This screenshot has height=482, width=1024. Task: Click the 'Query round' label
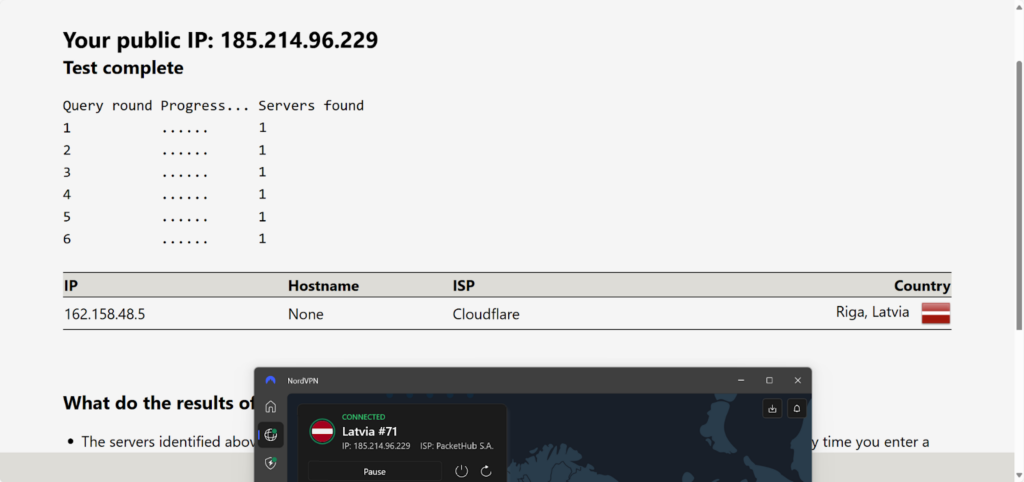tap(107, 106)
